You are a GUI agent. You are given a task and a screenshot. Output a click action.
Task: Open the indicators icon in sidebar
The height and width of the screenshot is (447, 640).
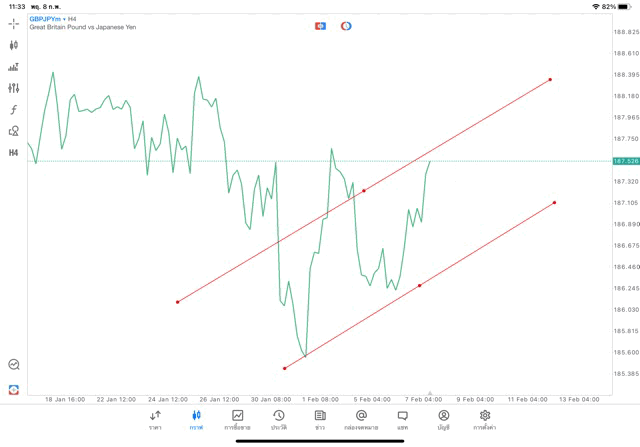point(14,67)
